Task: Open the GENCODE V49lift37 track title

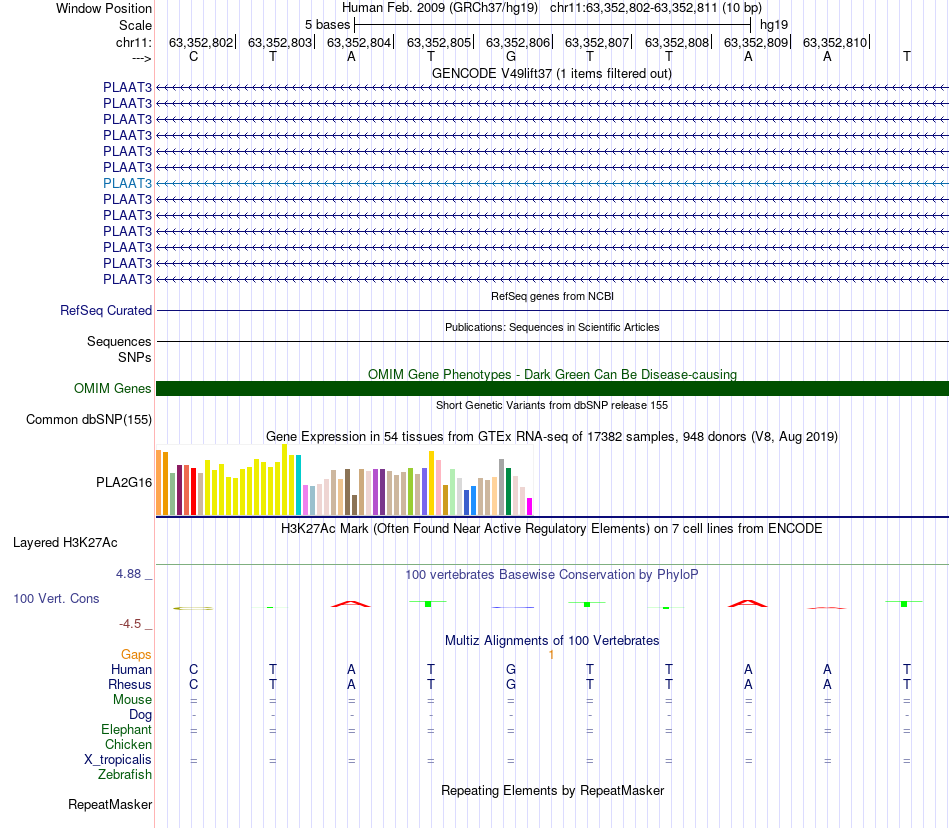Action: point(551,73)
